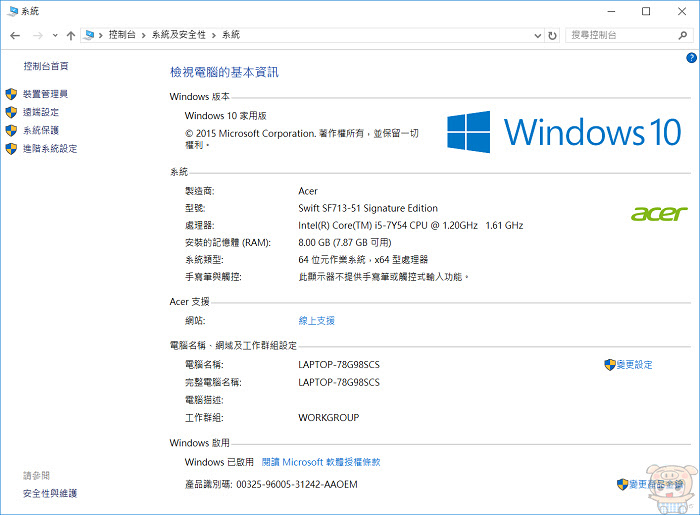
Task: Click the forward navigation arrow
Action: (x=38, y=35)
